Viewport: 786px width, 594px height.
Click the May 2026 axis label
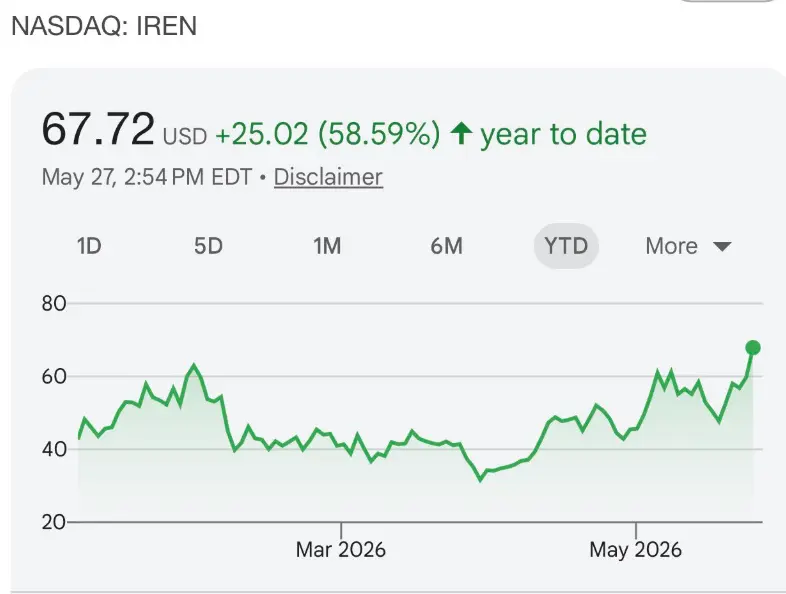click(x=636, y=549)
